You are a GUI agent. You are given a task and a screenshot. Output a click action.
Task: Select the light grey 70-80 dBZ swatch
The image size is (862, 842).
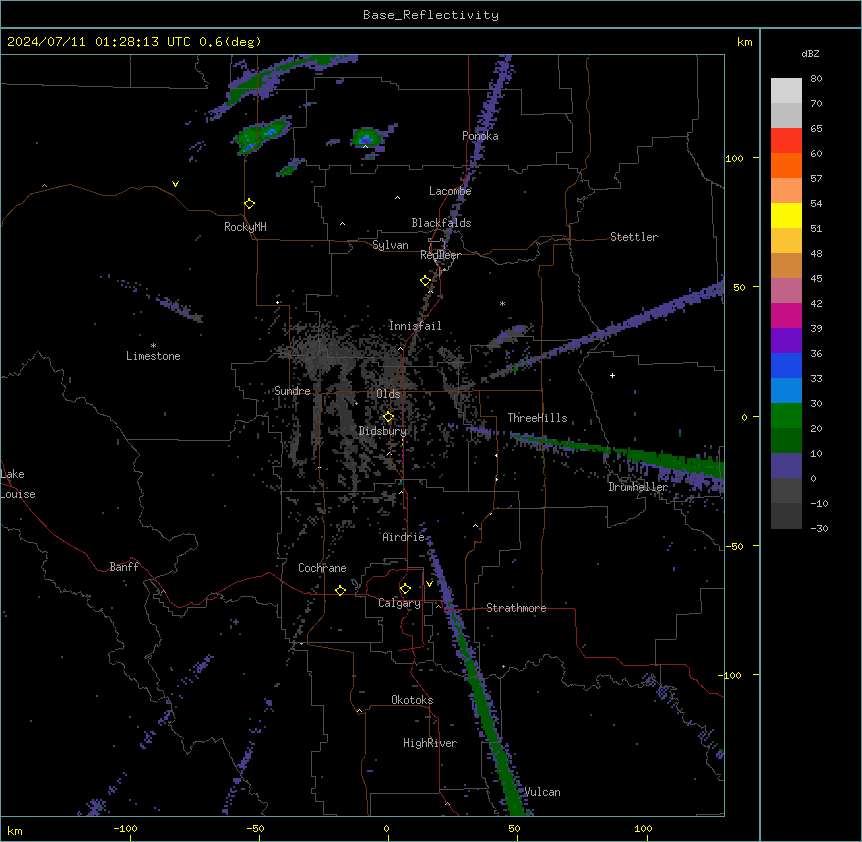pos(786,90)
